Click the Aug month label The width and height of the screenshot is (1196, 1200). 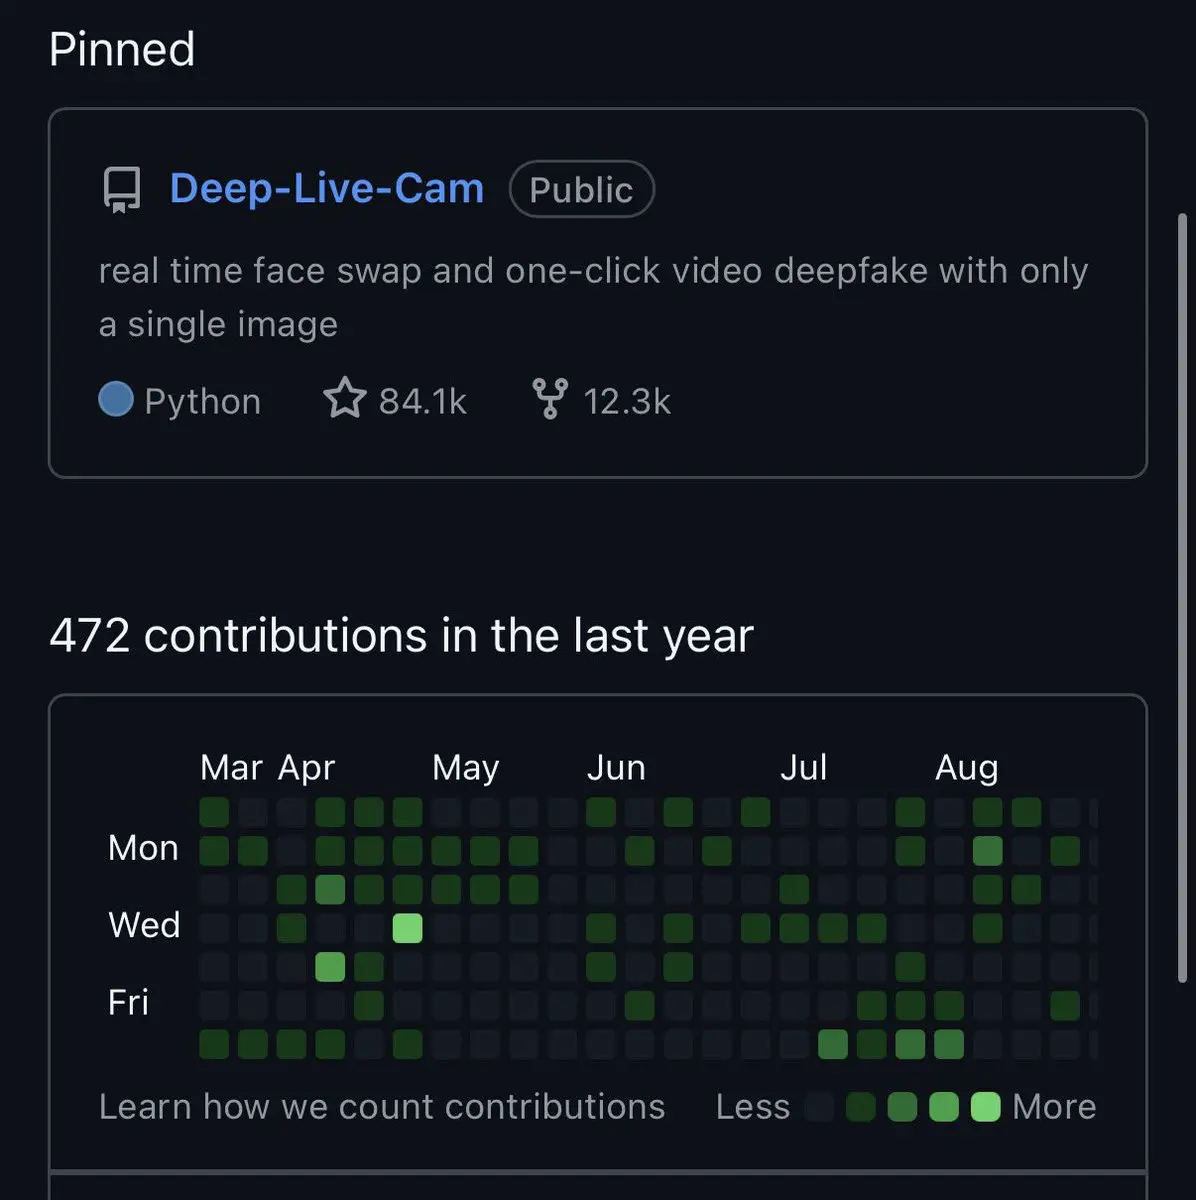[x=966, y=768]
